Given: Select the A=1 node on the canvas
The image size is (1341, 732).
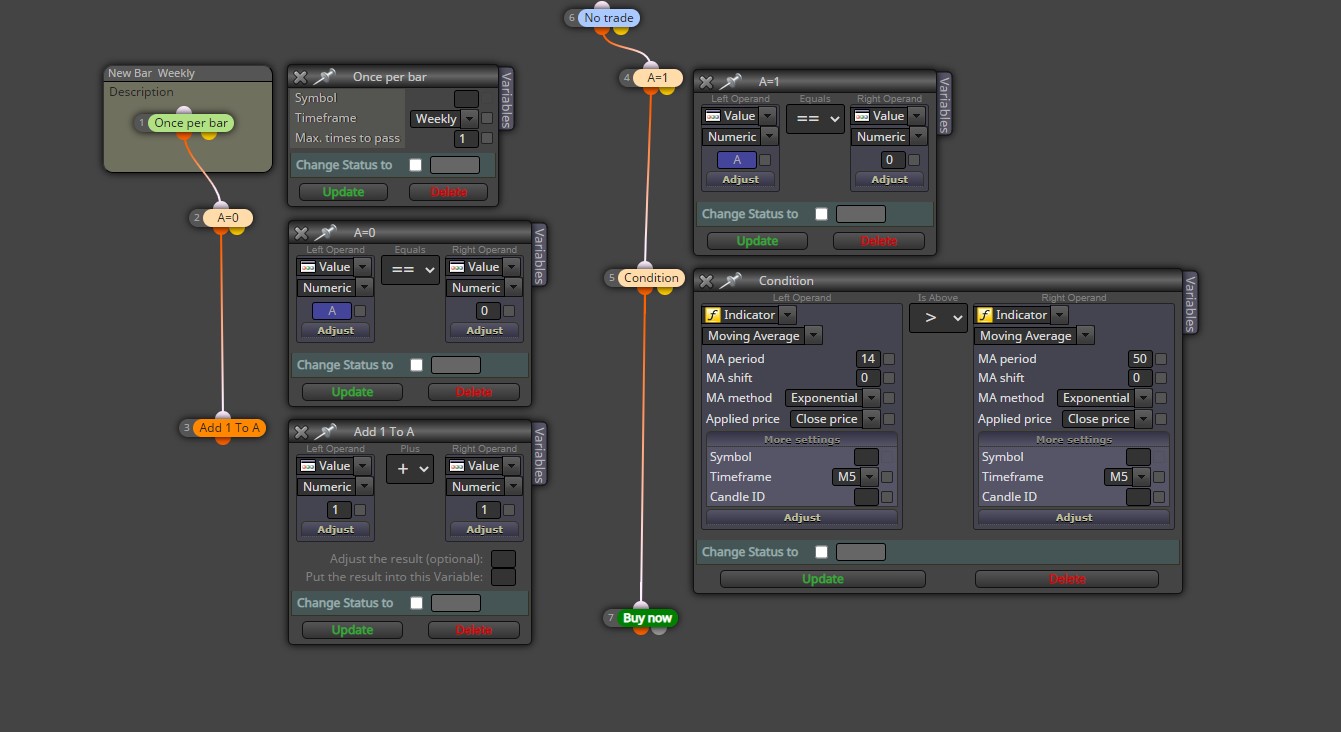Looking at the screenshot, I should [657, 77].
